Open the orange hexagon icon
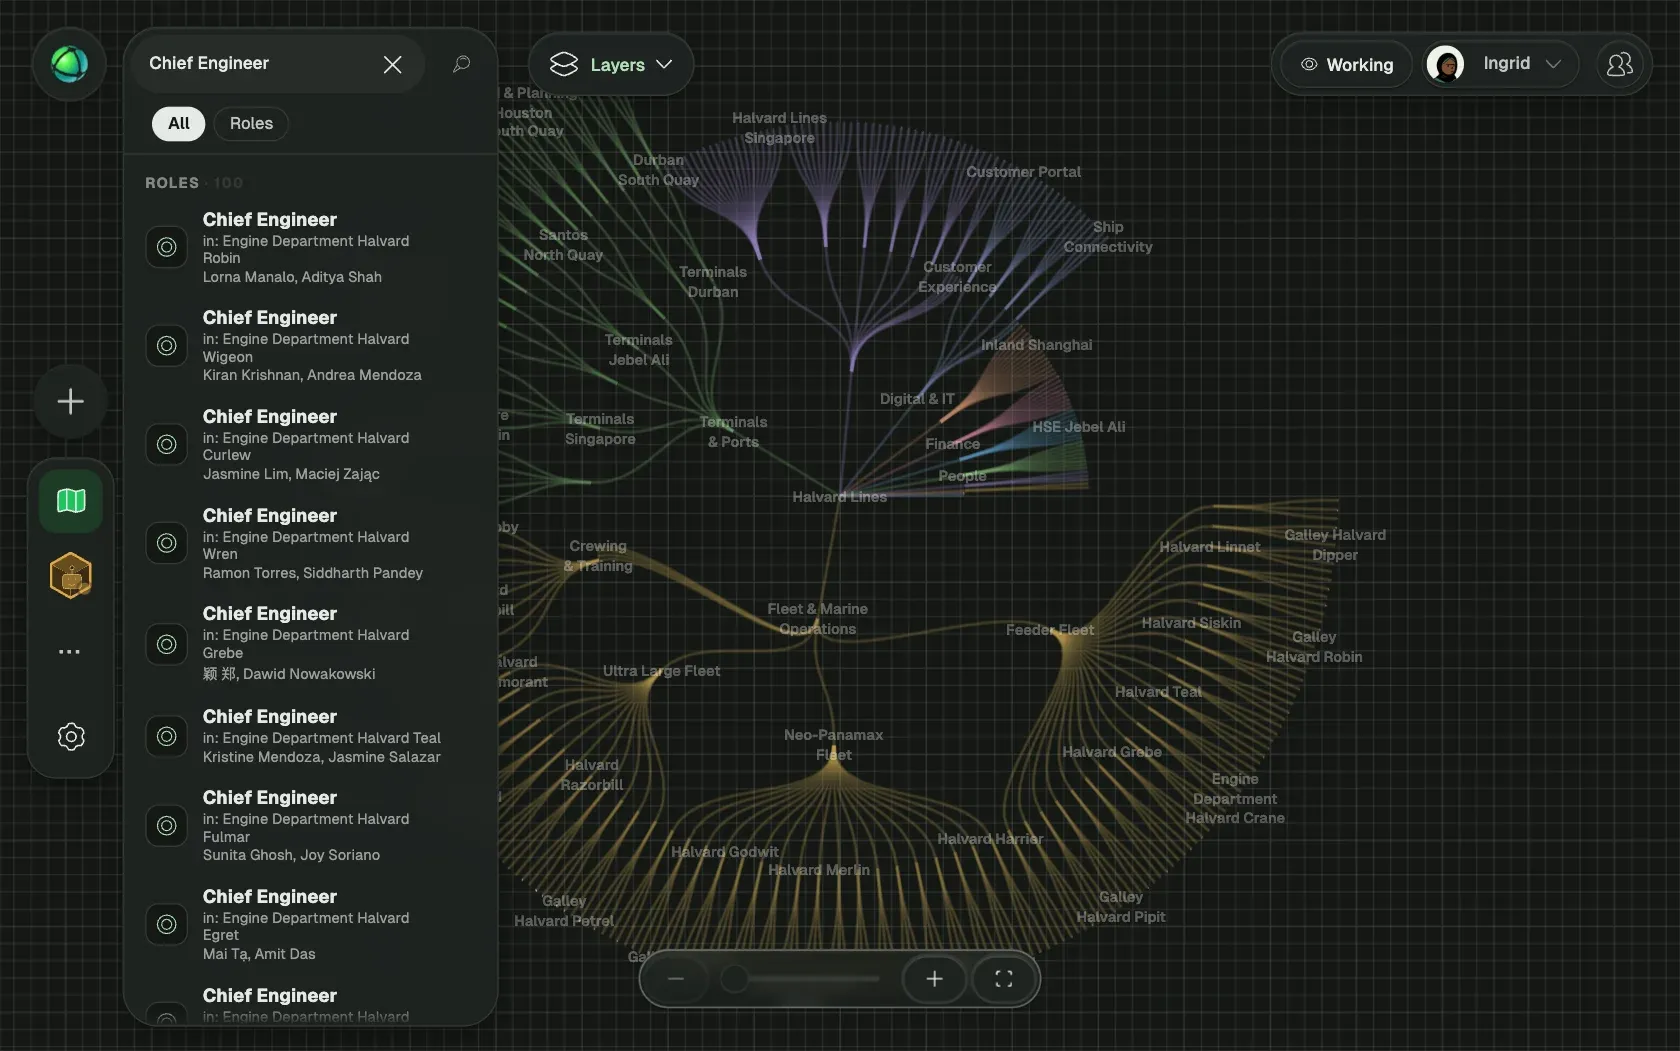Viewport: 1680px width, 1051px height. (70, 576)
